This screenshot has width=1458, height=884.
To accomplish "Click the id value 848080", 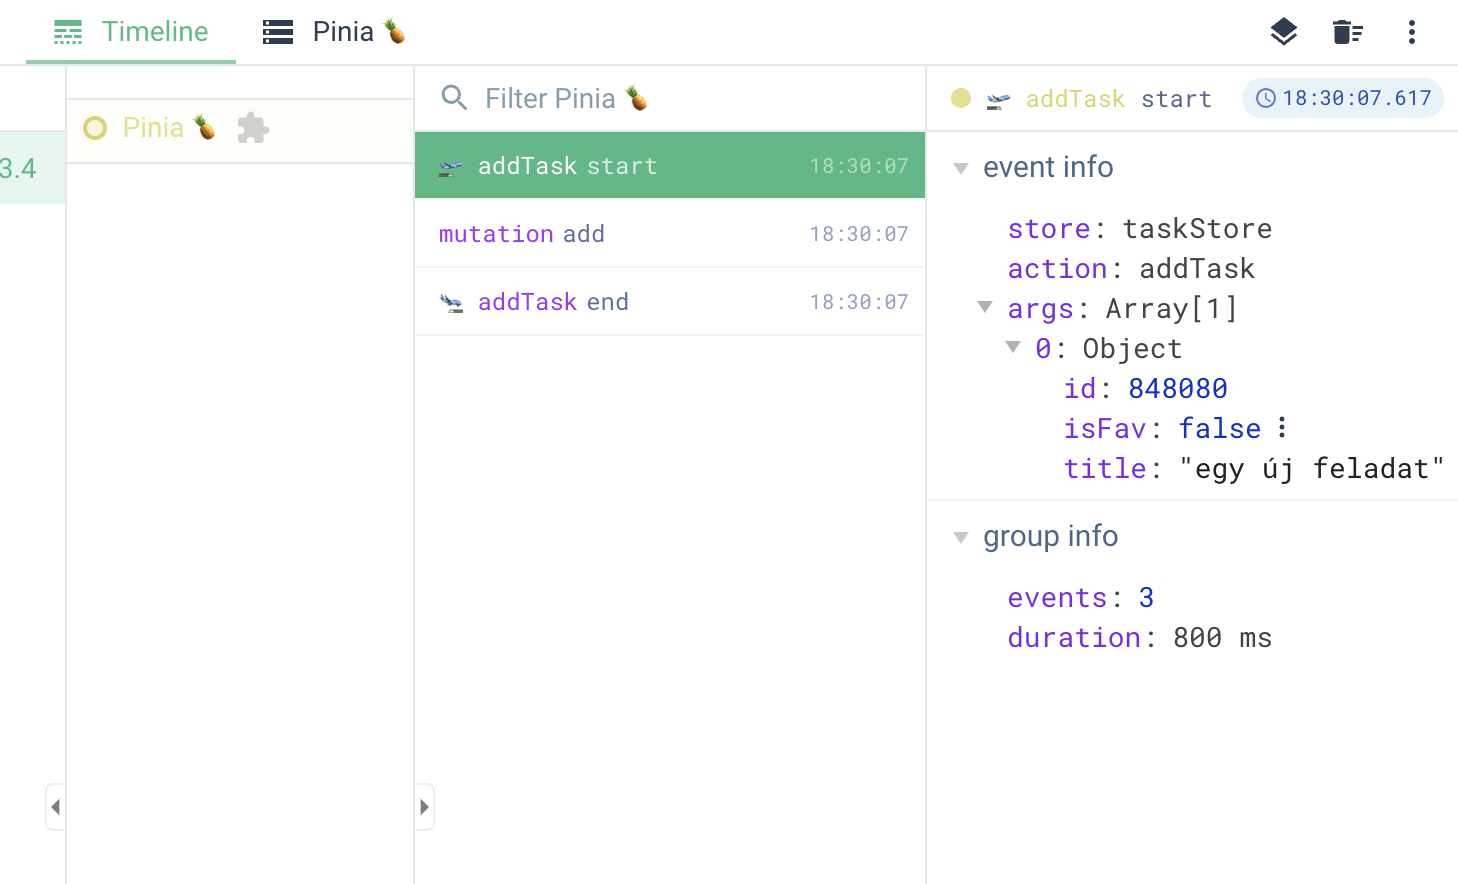I will pos(1178,389).
